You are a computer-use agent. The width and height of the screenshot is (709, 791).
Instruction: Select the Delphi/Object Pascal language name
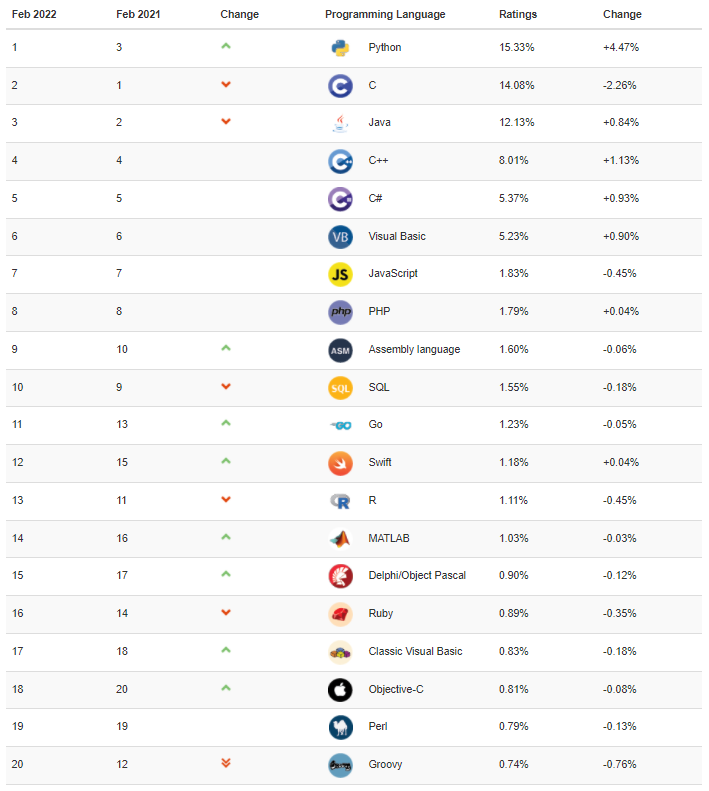(x=417, y=576)
